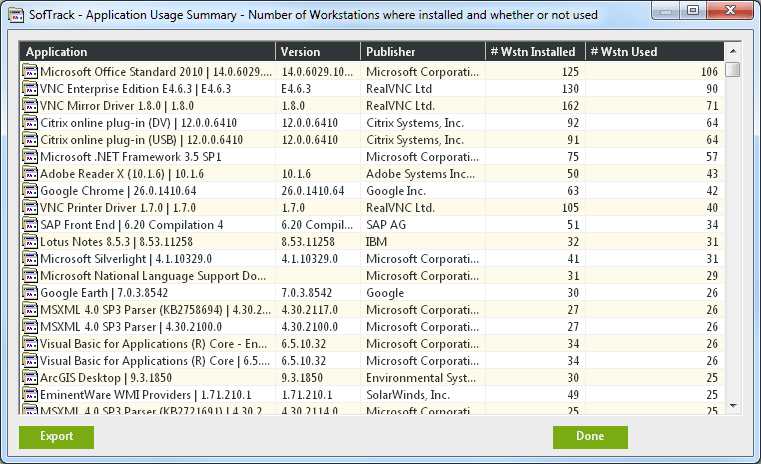Click the VNC Enterprise Edition E4.6.3 row icon

30,89
